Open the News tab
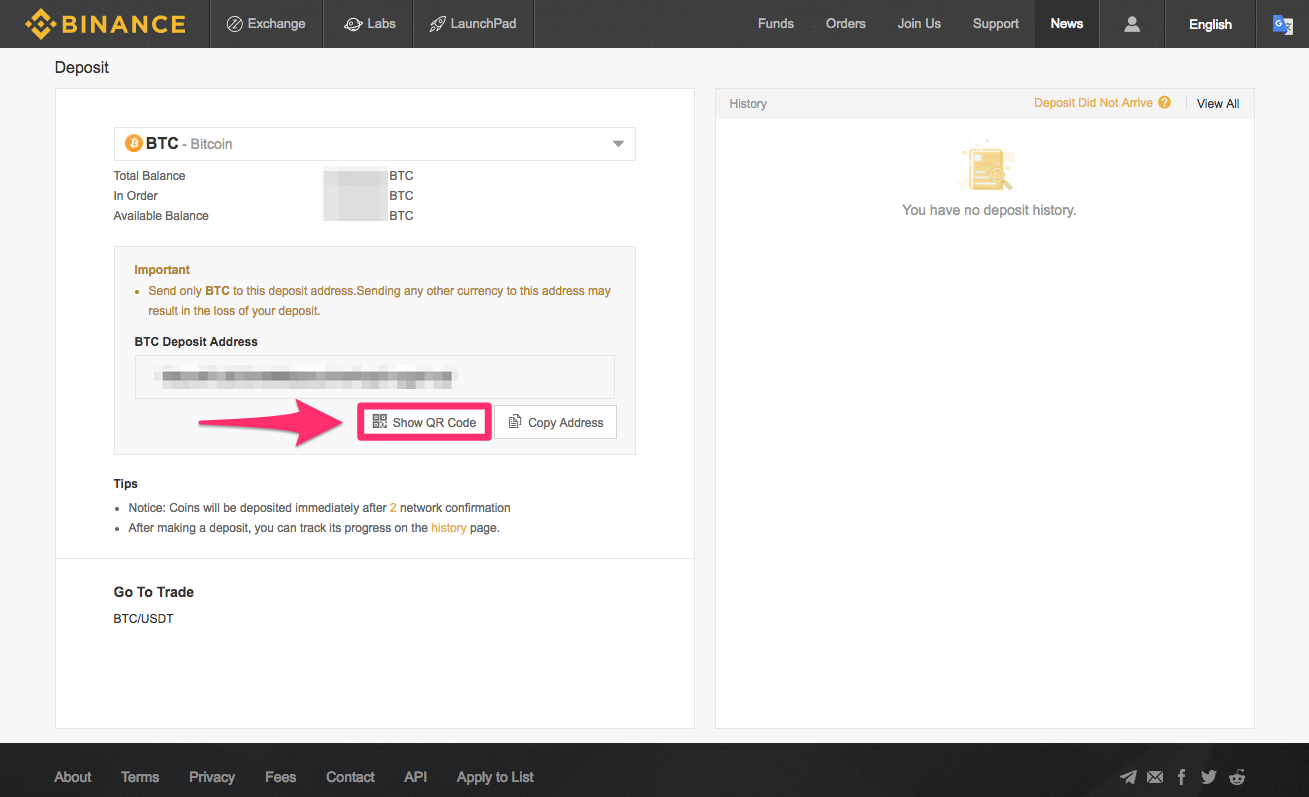This screenshot has width=1309, height=797. point(1067,24)
